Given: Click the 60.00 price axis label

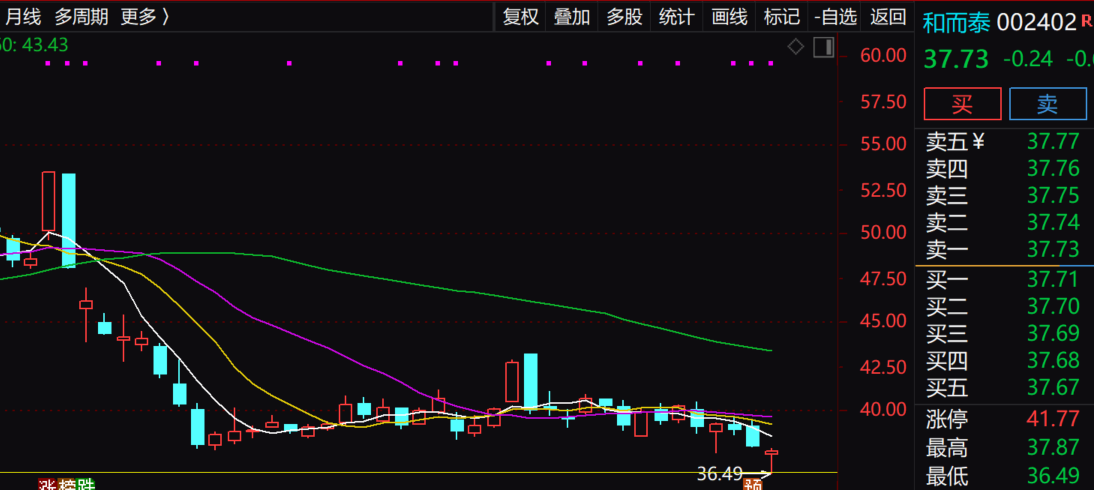Looking at the screenshot, I should (x=883, y=54).
